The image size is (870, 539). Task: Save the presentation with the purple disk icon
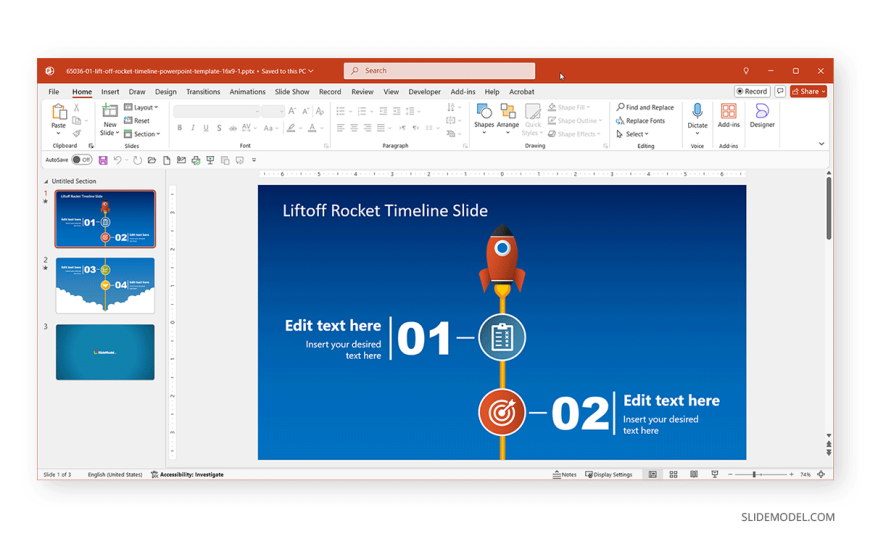[103, 160]
